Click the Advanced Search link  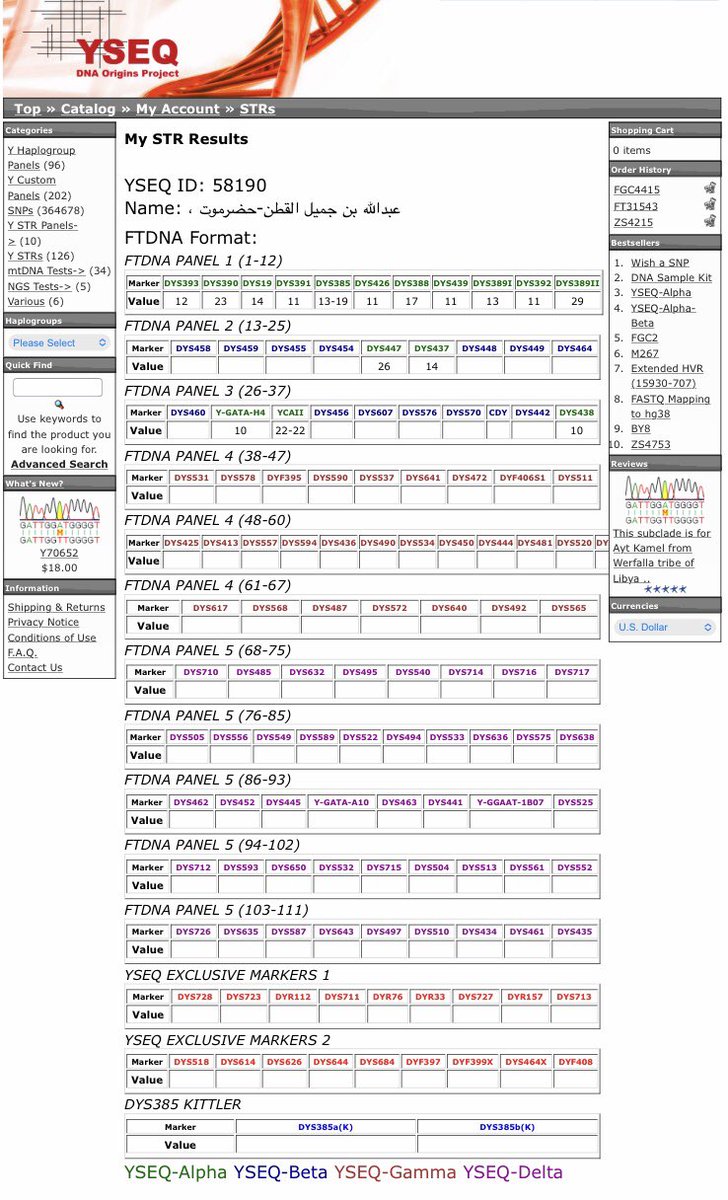59,464
